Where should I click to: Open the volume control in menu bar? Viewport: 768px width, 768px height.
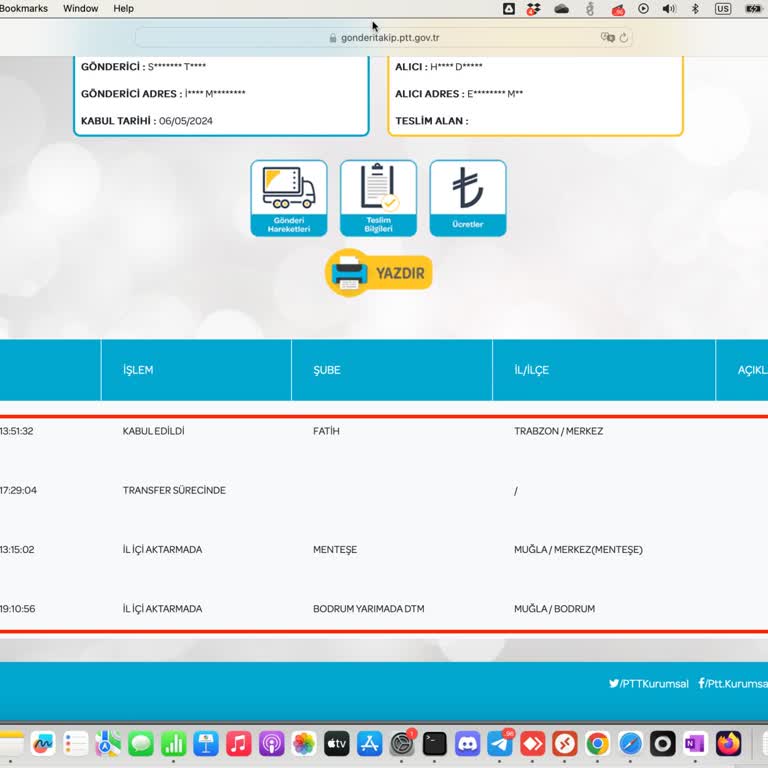(669, 8)
